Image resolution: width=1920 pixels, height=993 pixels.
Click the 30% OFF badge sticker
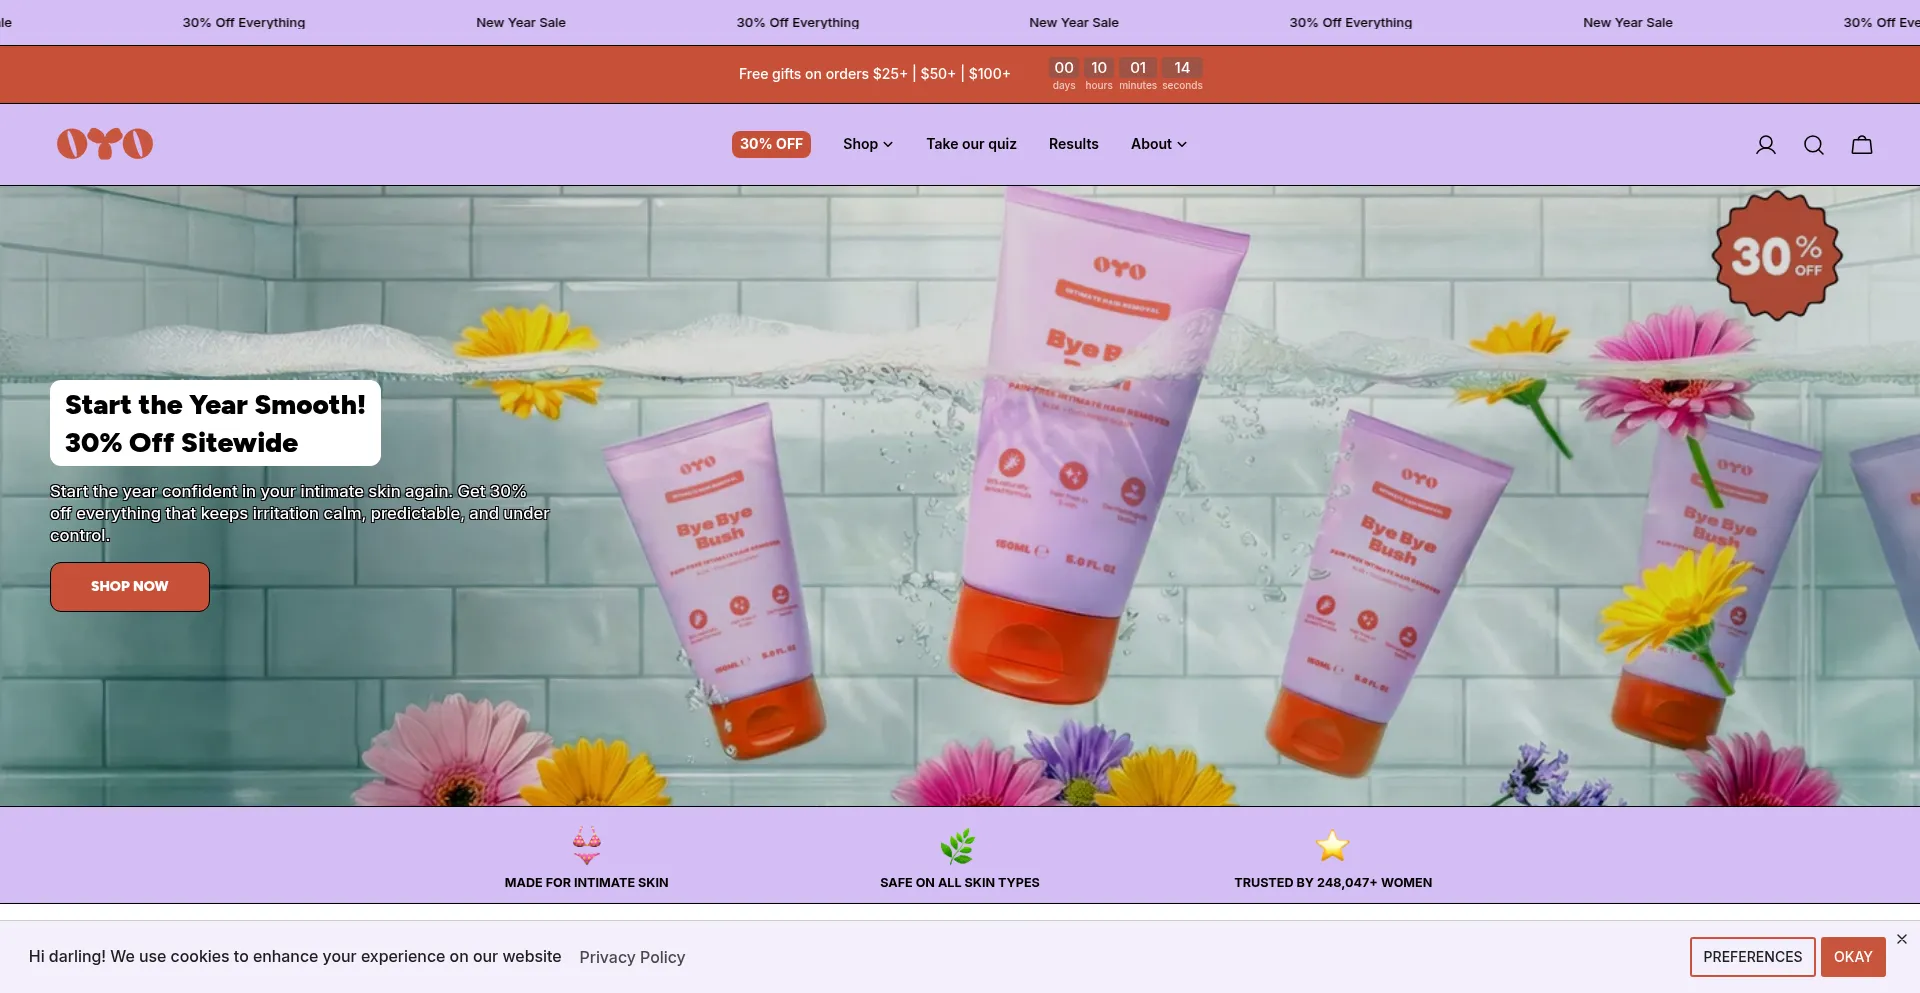tap(1776, 256)
